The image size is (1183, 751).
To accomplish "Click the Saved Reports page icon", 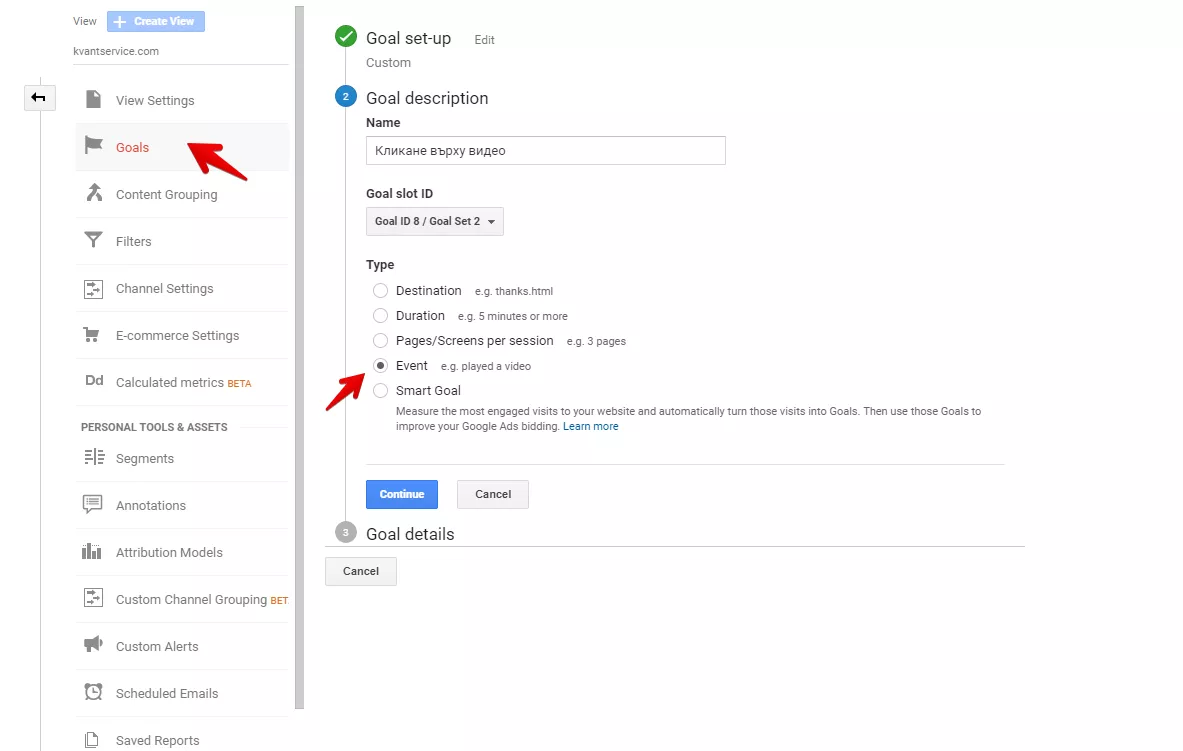I will 91,740.
